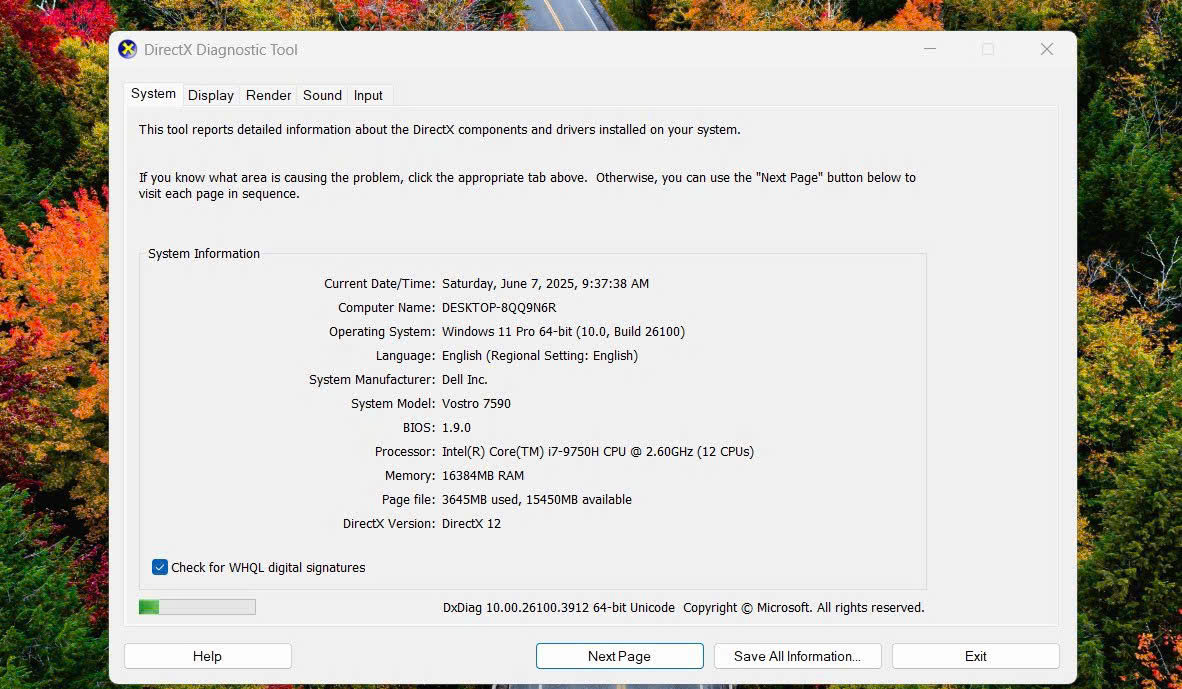Image resolution: width=1182 pixels, height=689 pixels.
Task: Click the BIOS version 1.9.0
Action: (456, 427)
